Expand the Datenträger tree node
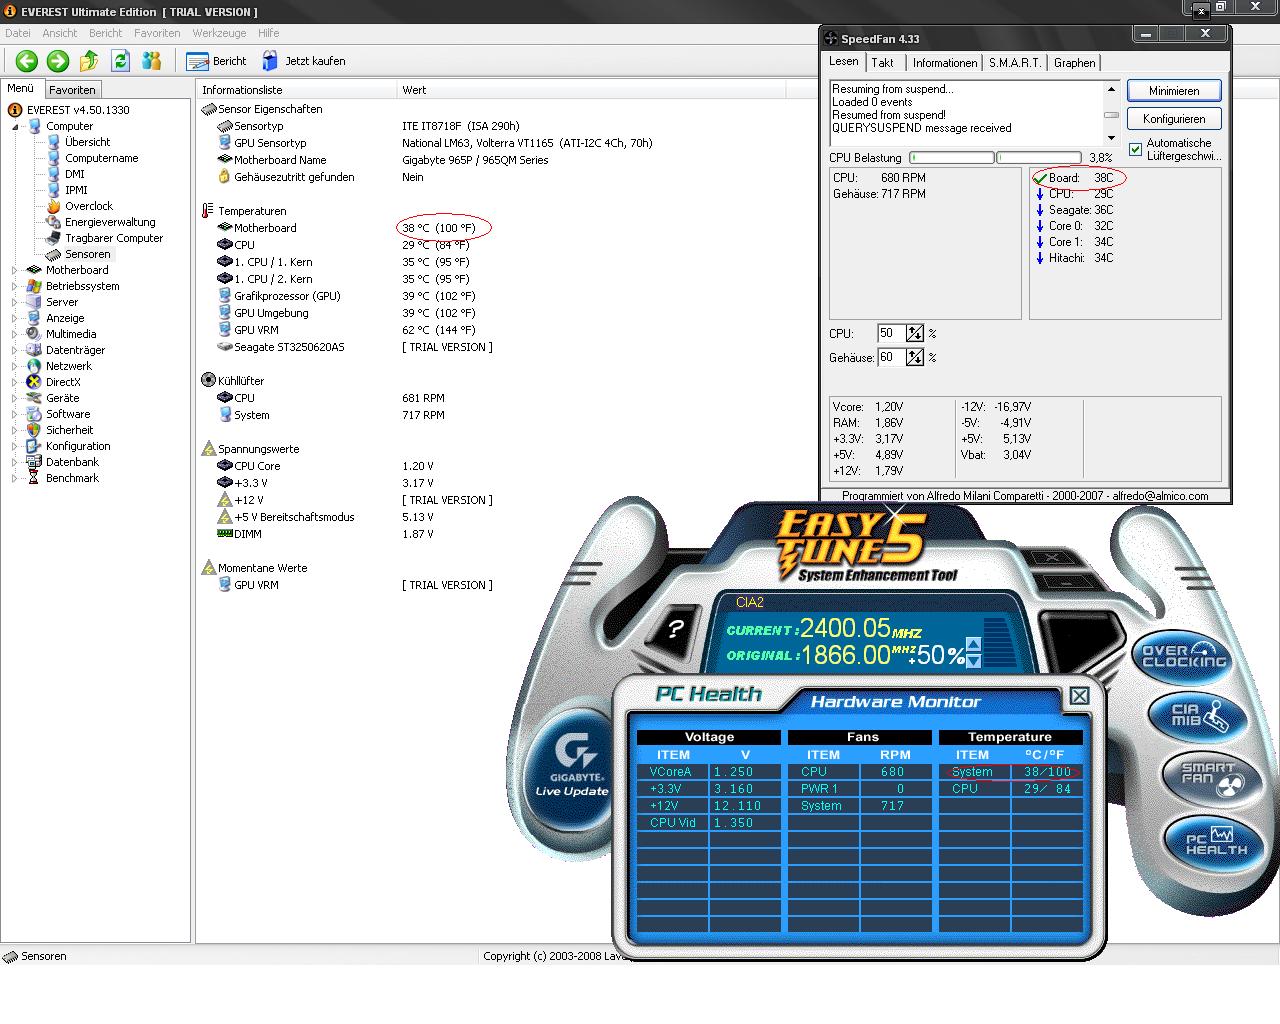This screenshot has width=1280, height=1024. (x=15, y=350)
